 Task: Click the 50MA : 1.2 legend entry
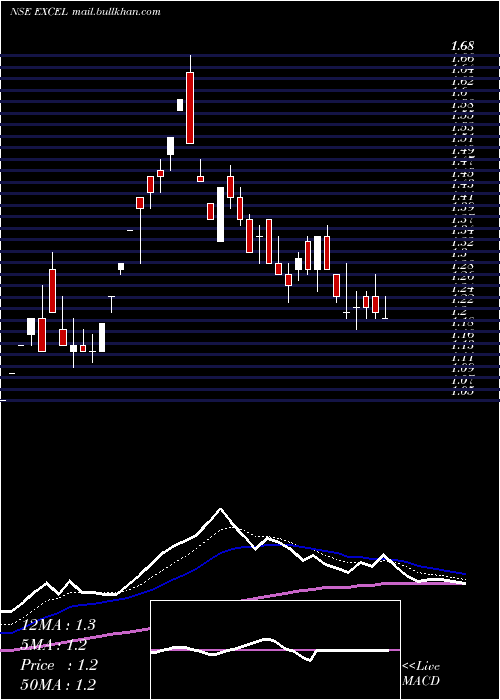(58, 684)
